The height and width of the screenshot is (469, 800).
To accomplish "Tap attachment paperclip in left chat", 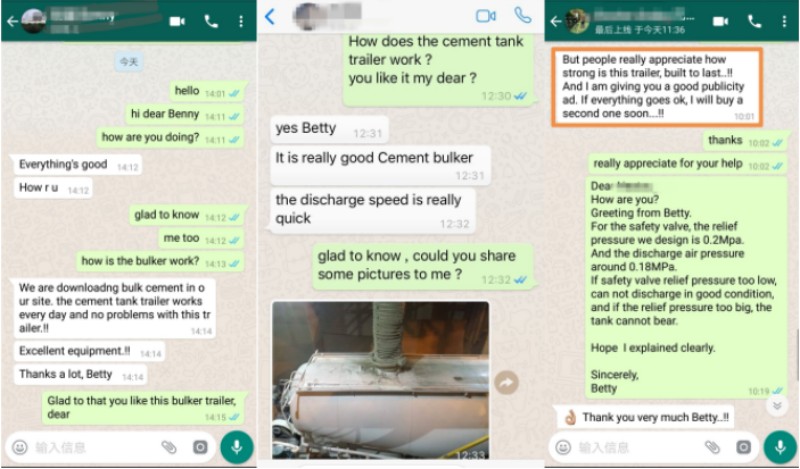I will pos(169,448).
